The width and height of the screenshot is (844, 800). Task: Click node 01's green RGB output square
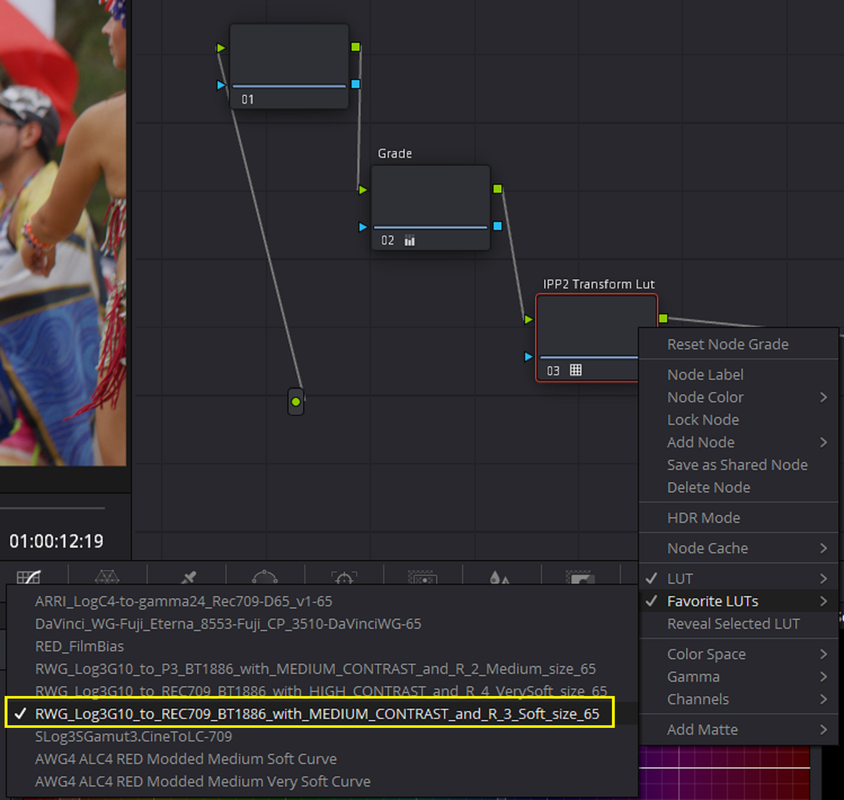pos(355,47)
